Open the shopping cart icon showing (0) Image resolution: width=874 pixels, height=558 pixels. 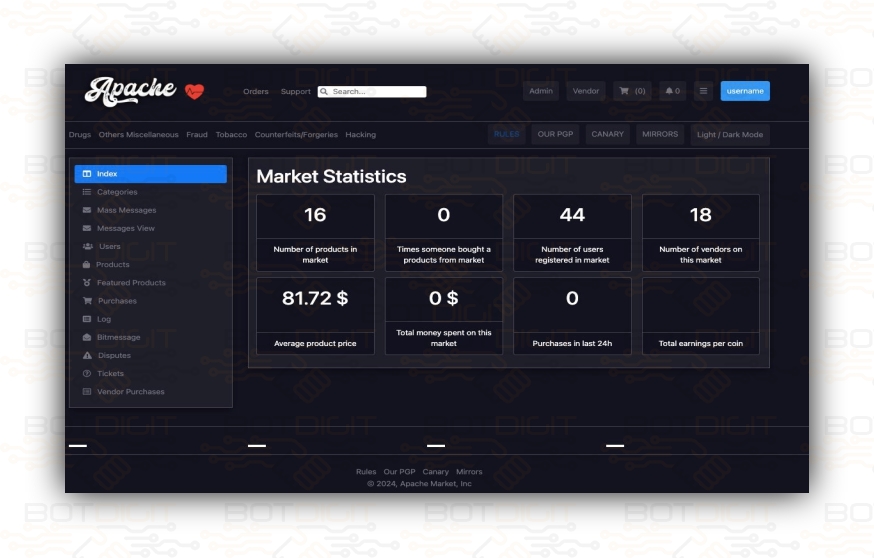tap(624, 91)
